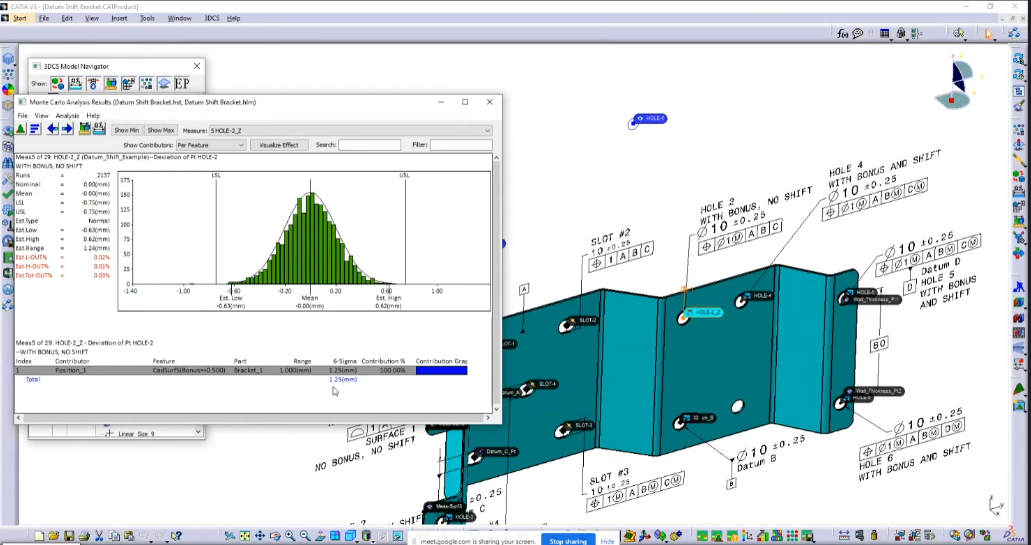The height and width of the screenshot is (545, 1031).
Task: Open View menu in Monte Carlo window
Action: tap(41, 116)
